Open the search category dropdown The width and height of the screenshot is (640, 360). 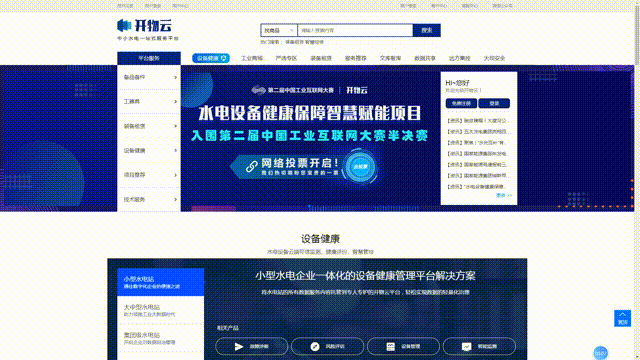tap(279, 30)
